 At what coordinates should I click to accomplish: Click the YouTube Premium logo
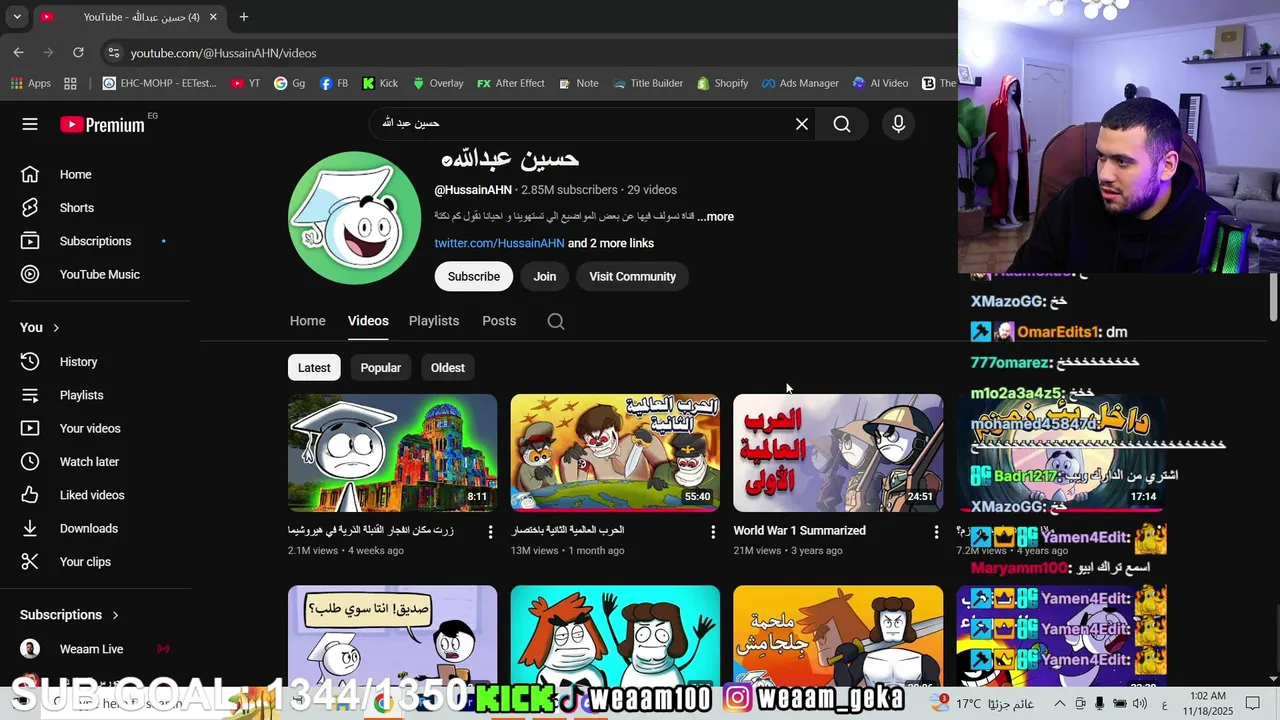102,124
